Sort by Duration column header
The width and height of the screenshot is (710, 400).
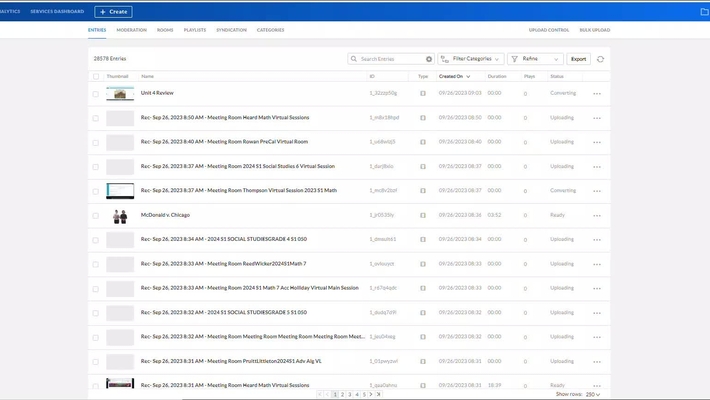pyautogui.click(x=497, y=77)
